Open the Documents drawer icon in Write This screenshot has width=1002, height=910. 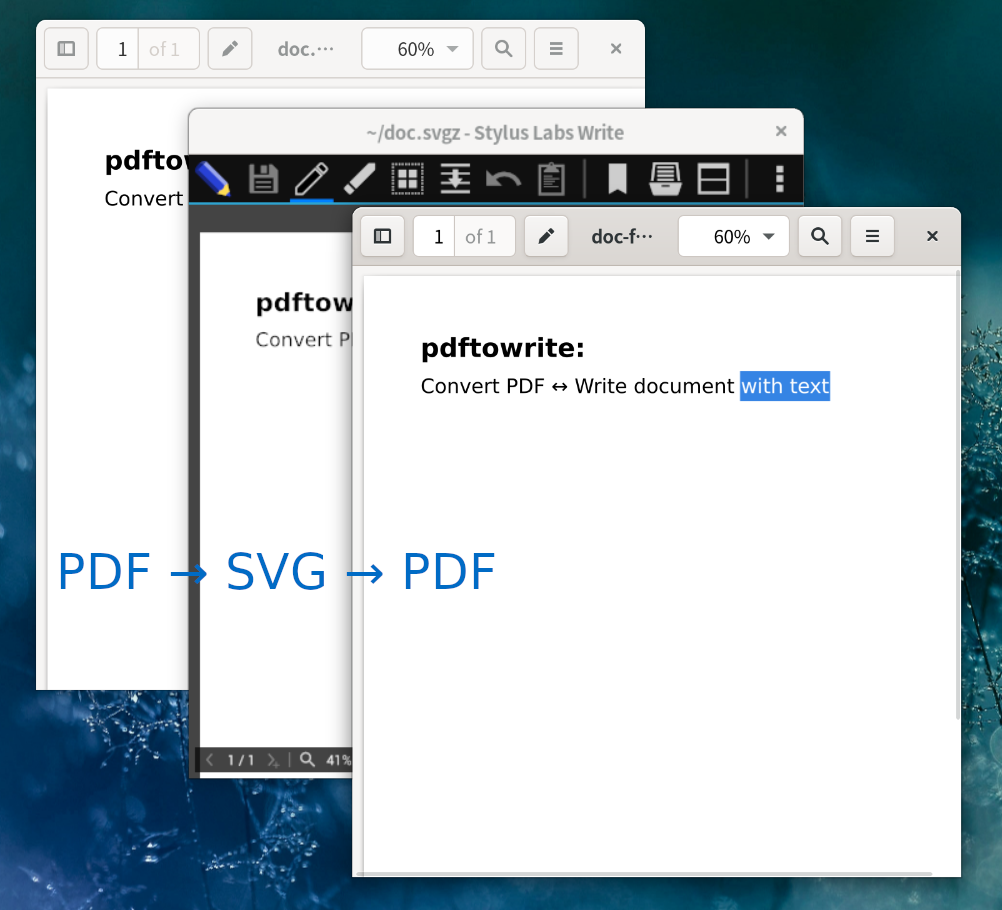(665, 178)
